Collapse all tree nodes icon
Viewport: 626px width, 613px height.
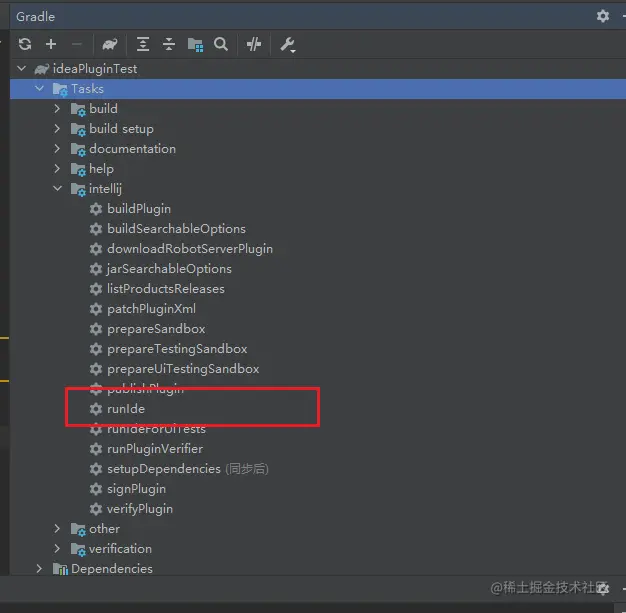169,44
